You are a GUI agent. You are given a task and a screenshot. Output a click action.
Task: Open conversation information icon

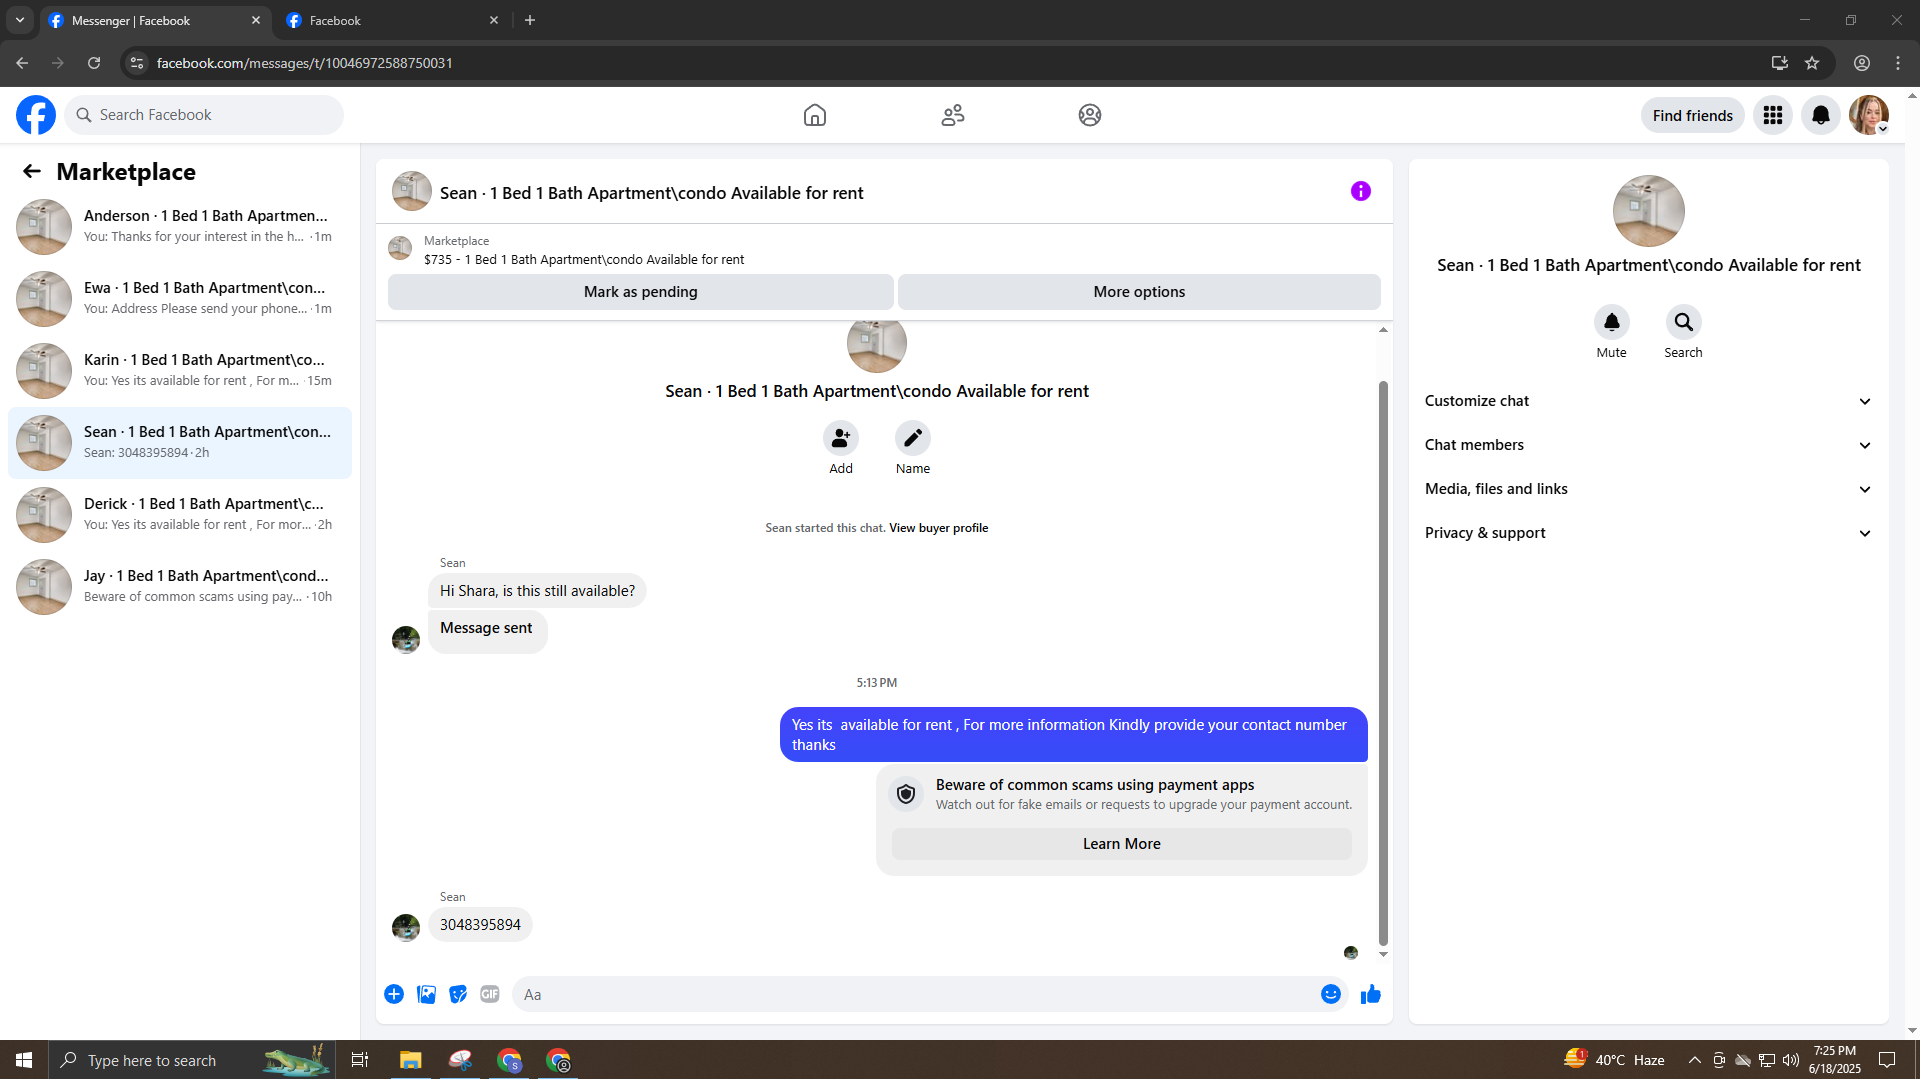1361,191
